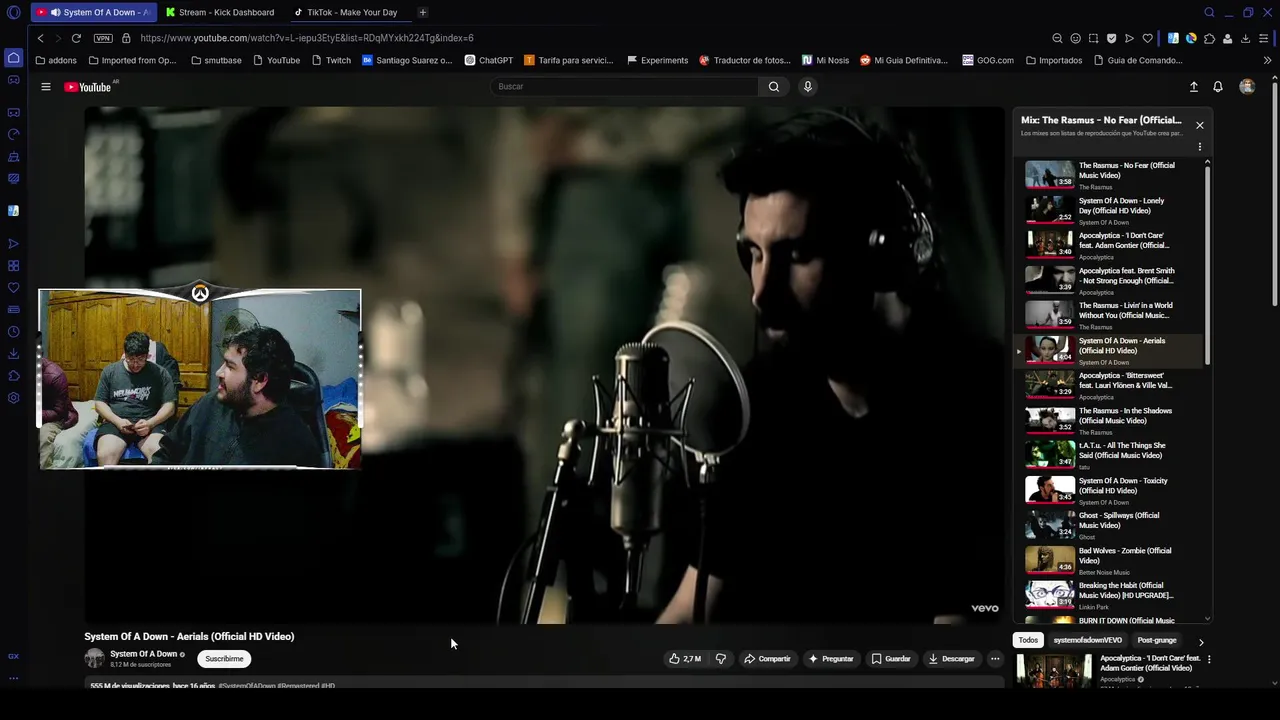Select the System Of A Down tab
This screenshot has height=720, width=1280.
tap(94, 12)
